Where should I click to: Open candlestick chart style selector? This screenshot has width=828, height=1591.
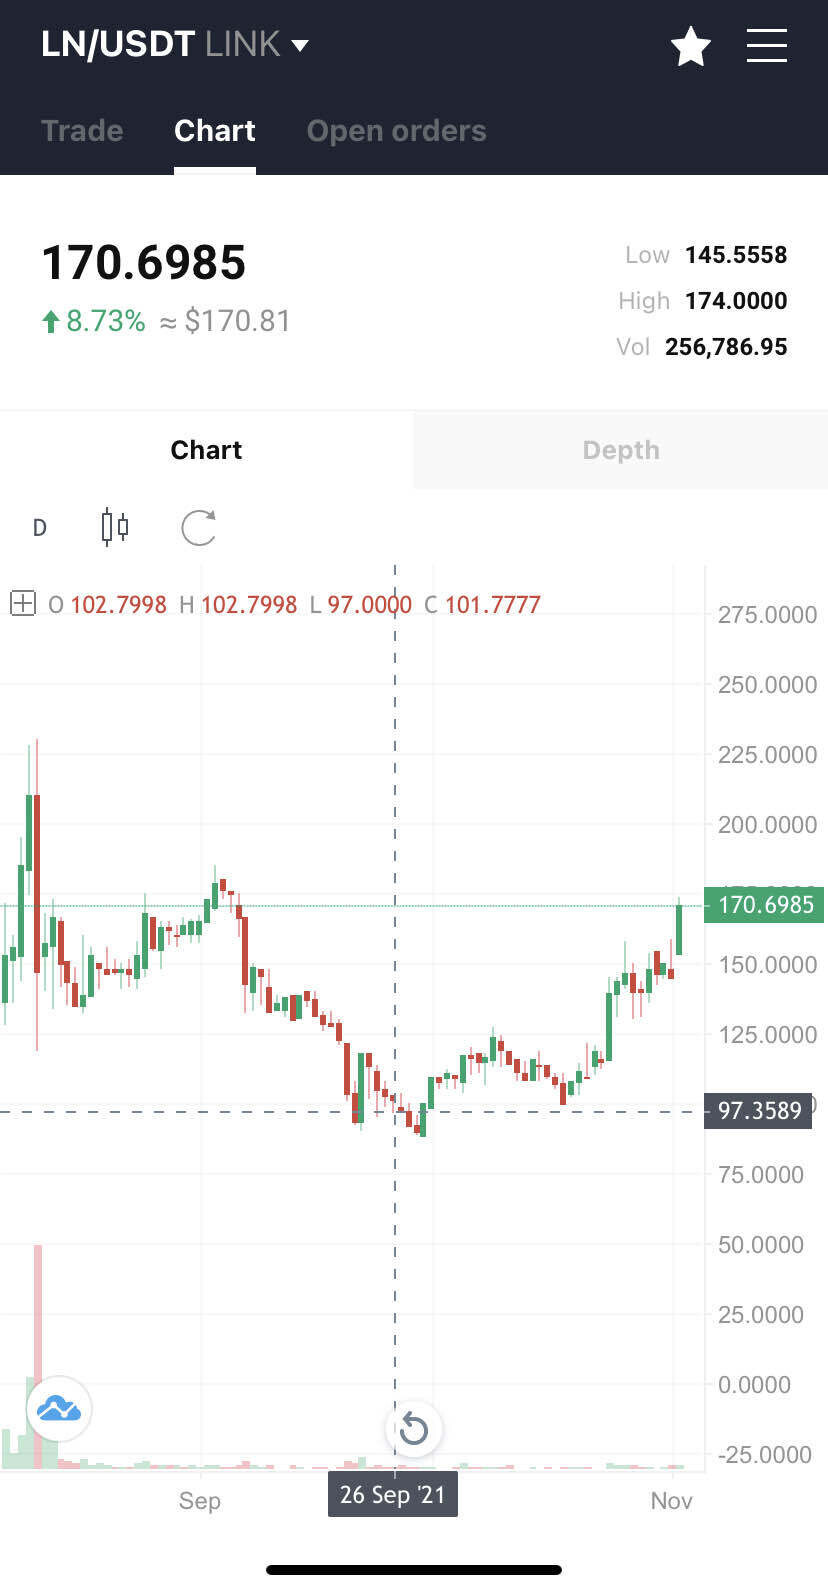tap(115, 526)
